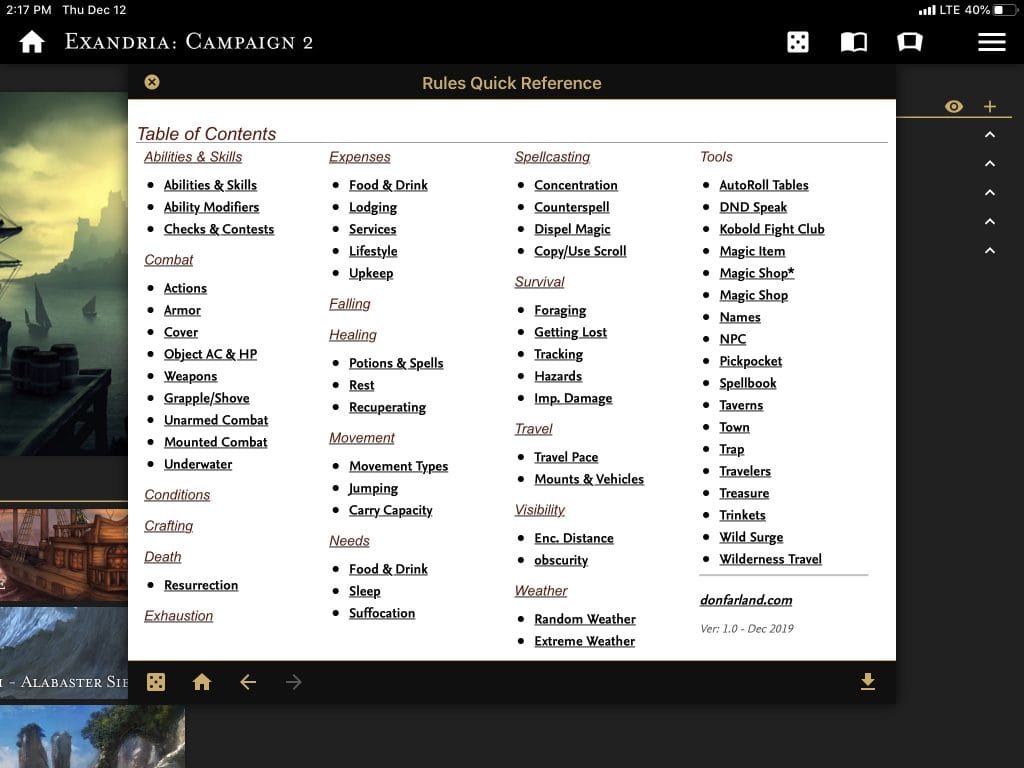Click the home icon in bottom toolbar
The height and width of the screenshot is (768, 1024).
point(202,682)
